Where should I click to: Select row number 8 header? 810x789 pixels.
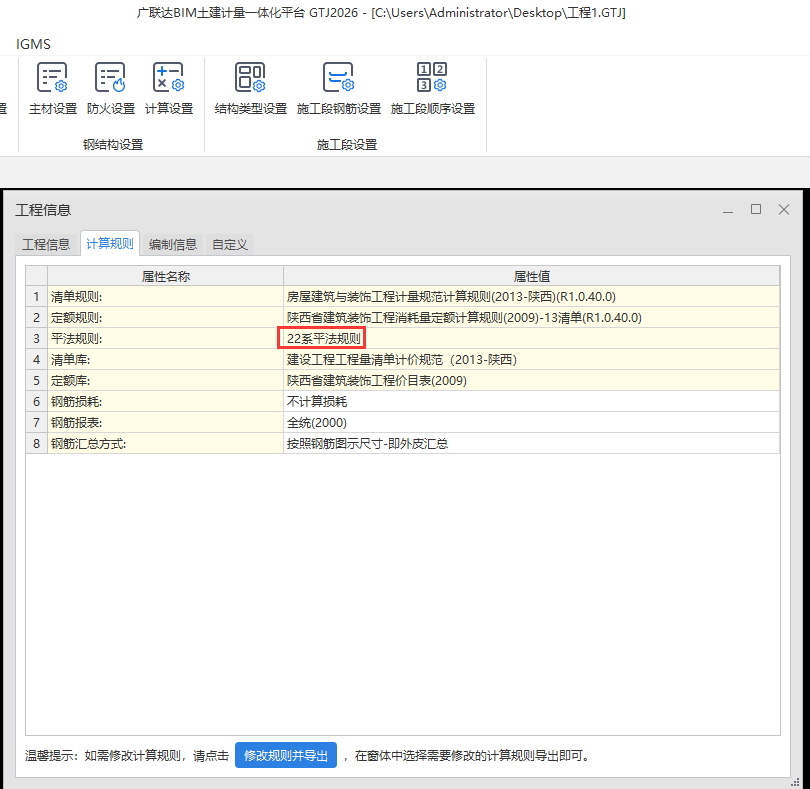pos(37,443)
